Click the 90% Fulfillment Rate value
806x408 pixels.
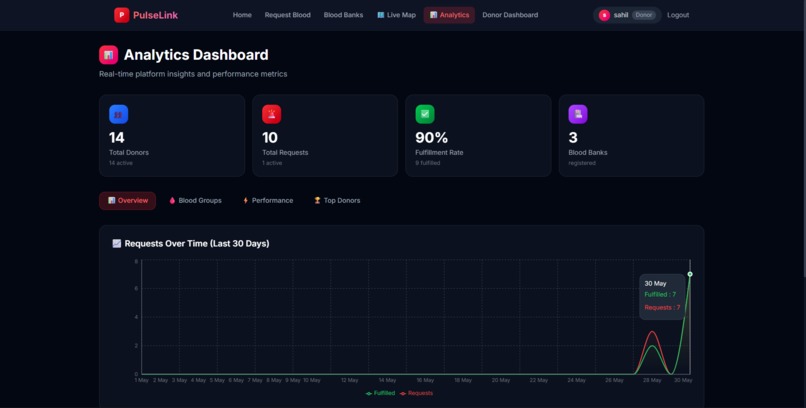click(x=431, y=138)
